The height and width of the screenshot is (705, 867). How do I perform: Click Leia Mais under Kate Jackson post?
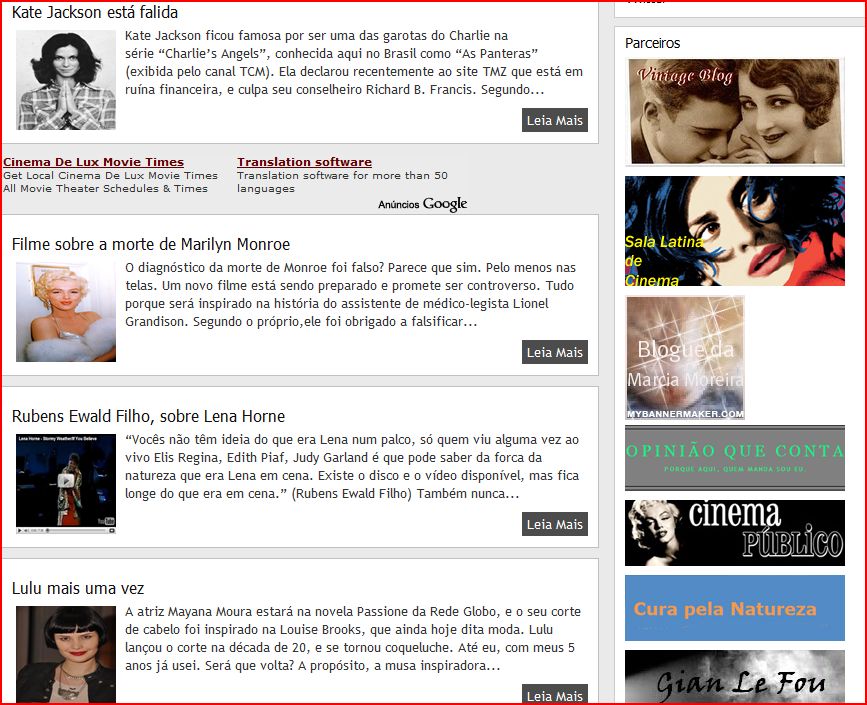coord(555,120)
